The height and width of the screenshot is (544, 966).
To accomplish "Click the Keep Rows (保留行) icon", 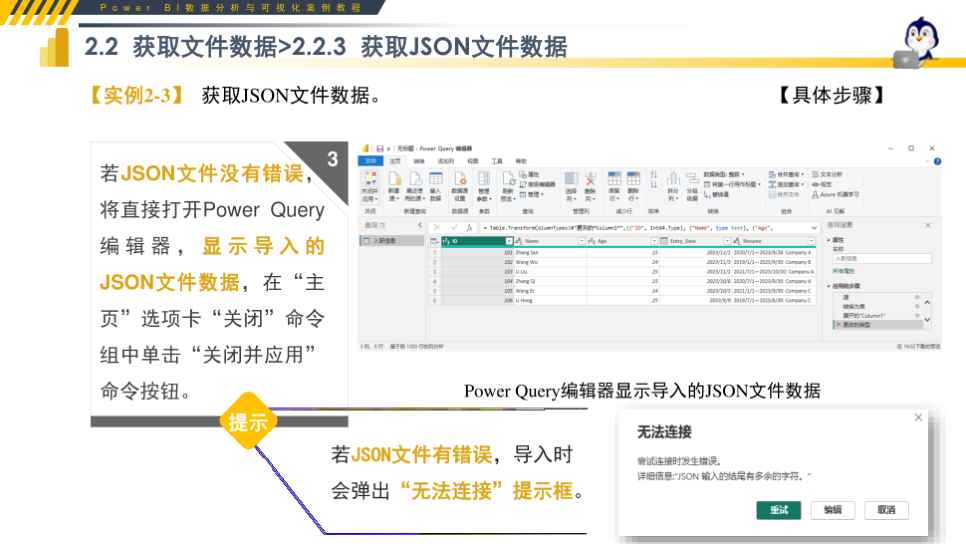I will (614, 180).
